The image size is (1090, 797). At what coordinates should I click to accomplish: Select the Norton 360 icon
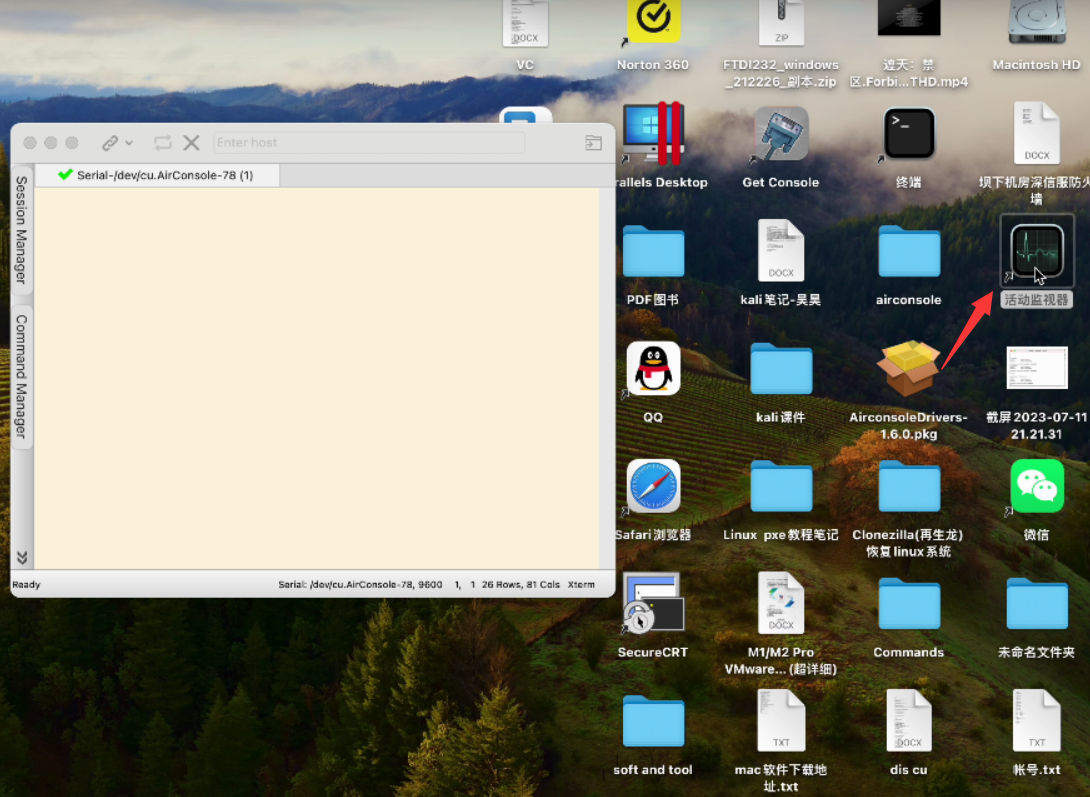click(653, 21)
